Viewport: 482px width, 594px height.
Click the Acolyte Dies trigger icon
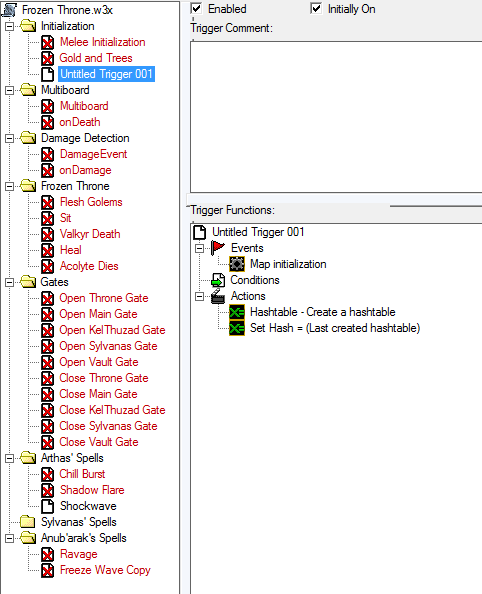47,266
